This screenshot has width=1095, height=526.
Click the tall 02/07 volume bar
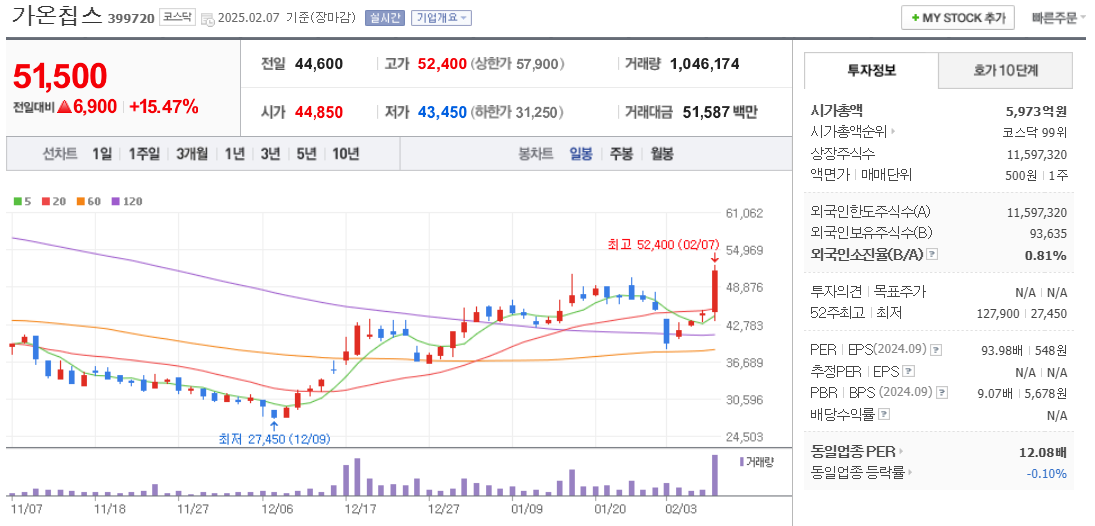point(714,475)
